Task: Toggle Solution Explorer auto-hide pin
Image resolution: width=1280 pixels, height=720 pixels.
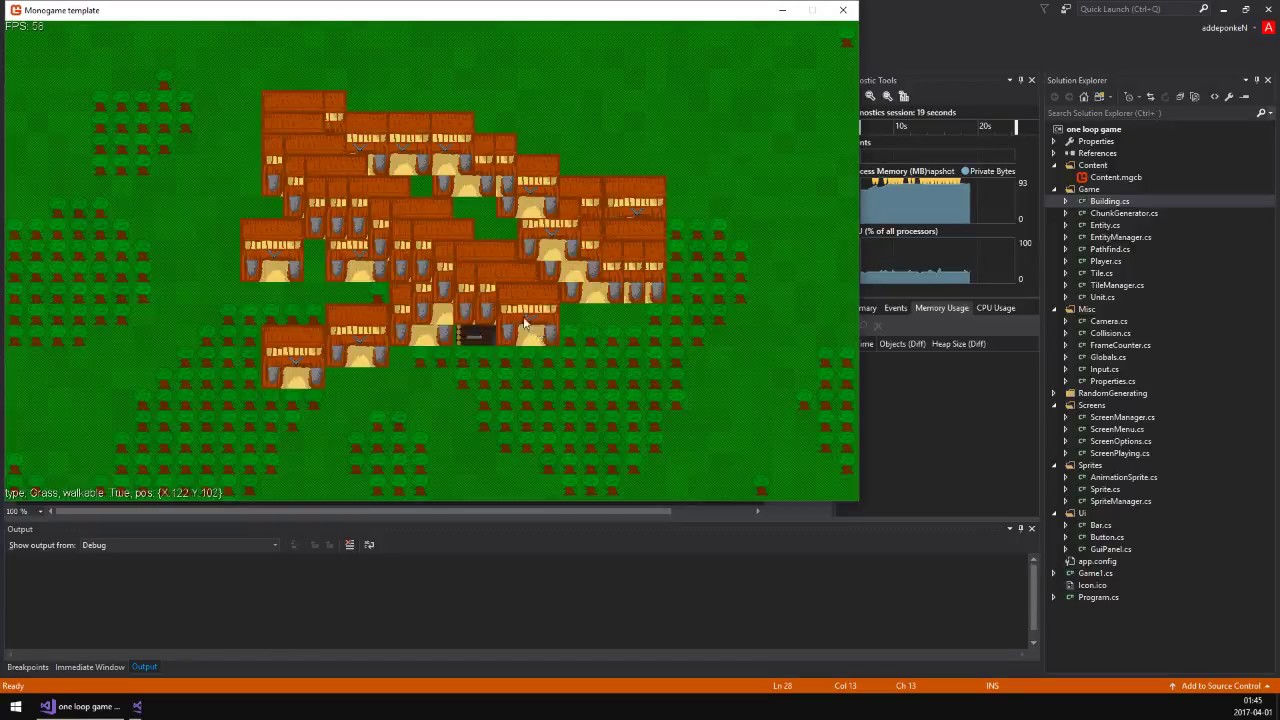Action: [x=1256, y=80]
